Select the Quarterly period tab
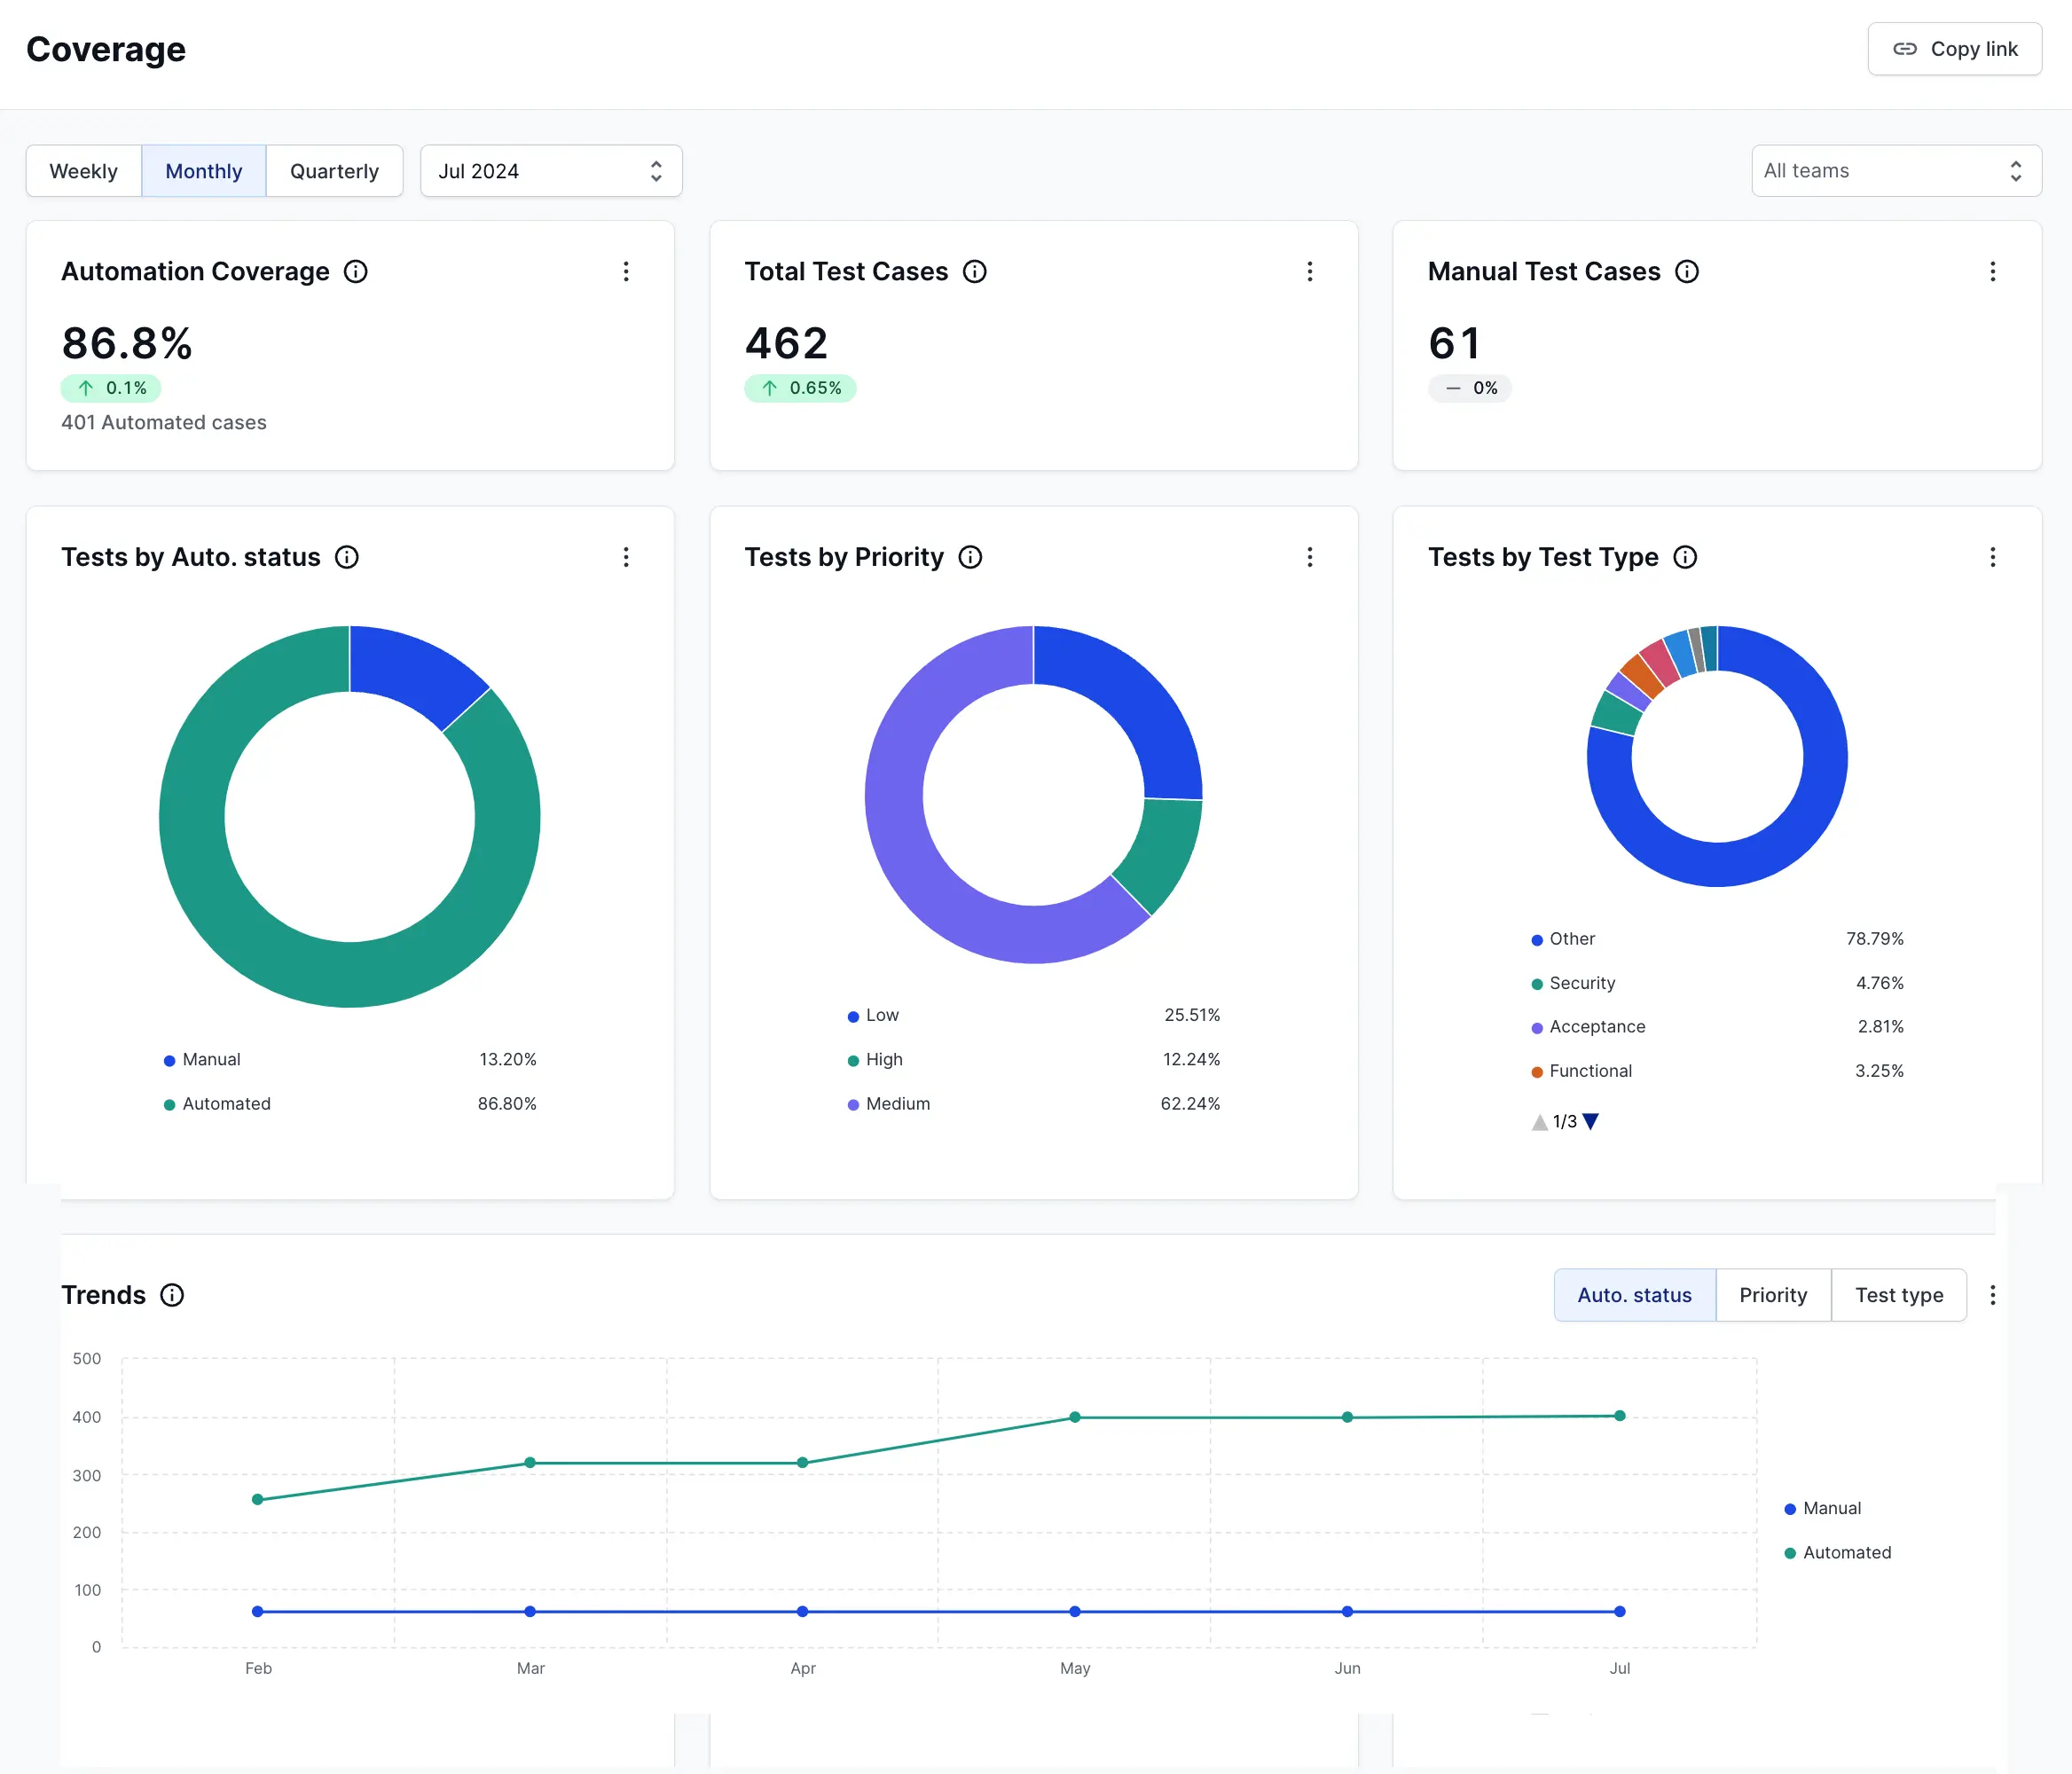This screenshot has height=1774, width=2072. pos(334,171)
